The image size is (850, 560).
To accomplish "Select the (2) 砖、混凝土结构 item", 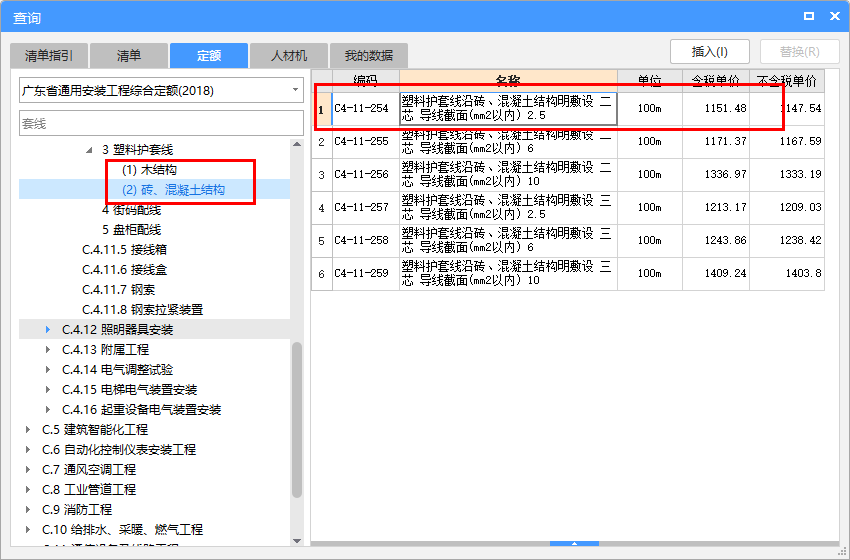I will coord(173,190).
